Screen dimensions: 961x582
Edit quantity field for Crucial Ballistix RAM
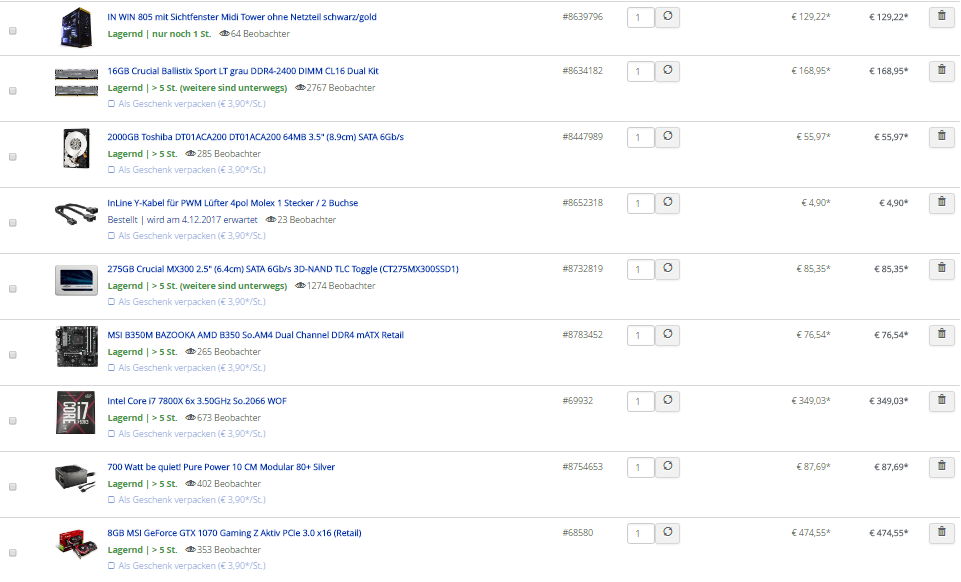click(x=641, y=71)
